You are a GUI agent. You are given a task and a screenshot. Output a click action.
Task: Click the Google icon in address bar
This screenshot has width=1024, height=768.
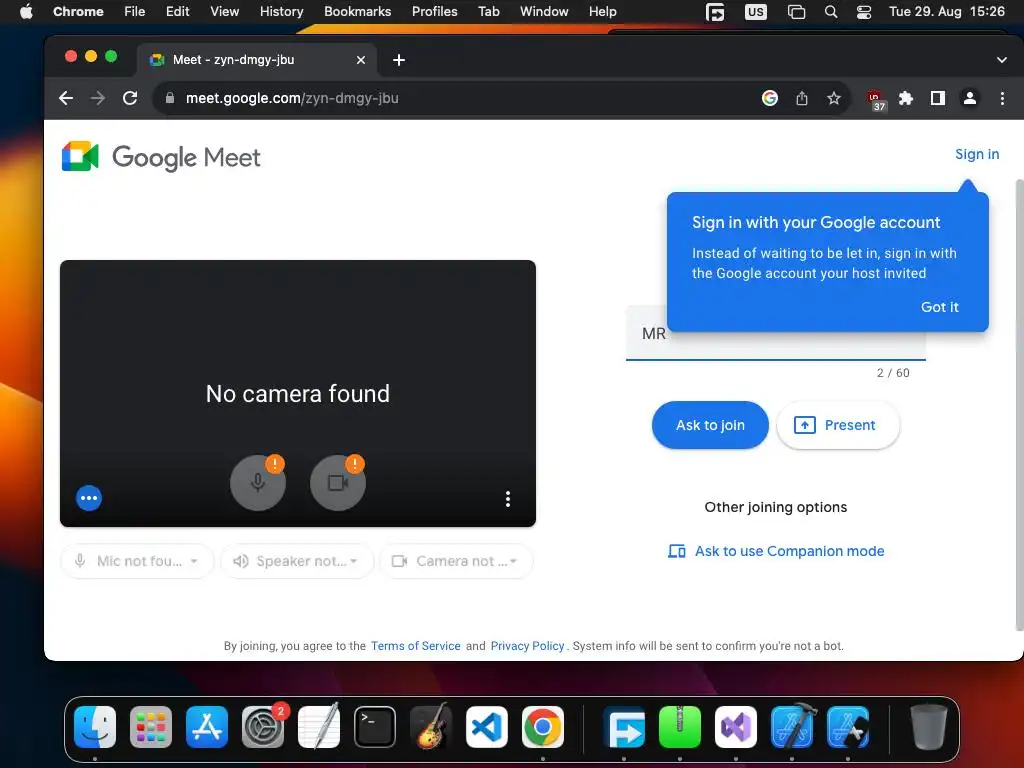(770, 98)
